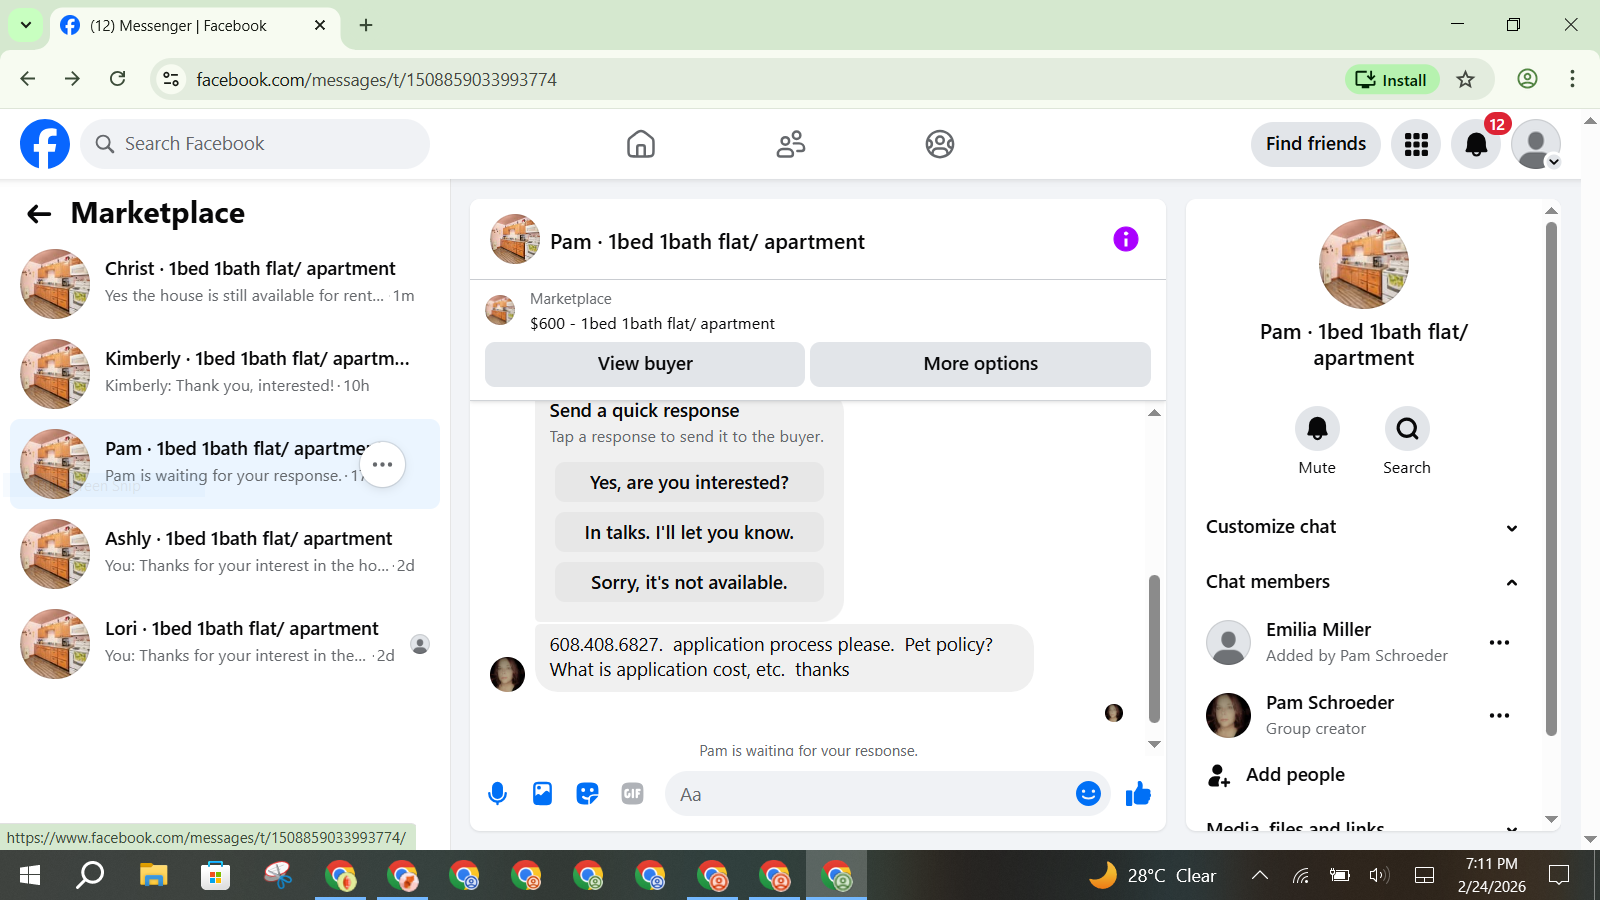Attach a file image icon

coord(542,794)
